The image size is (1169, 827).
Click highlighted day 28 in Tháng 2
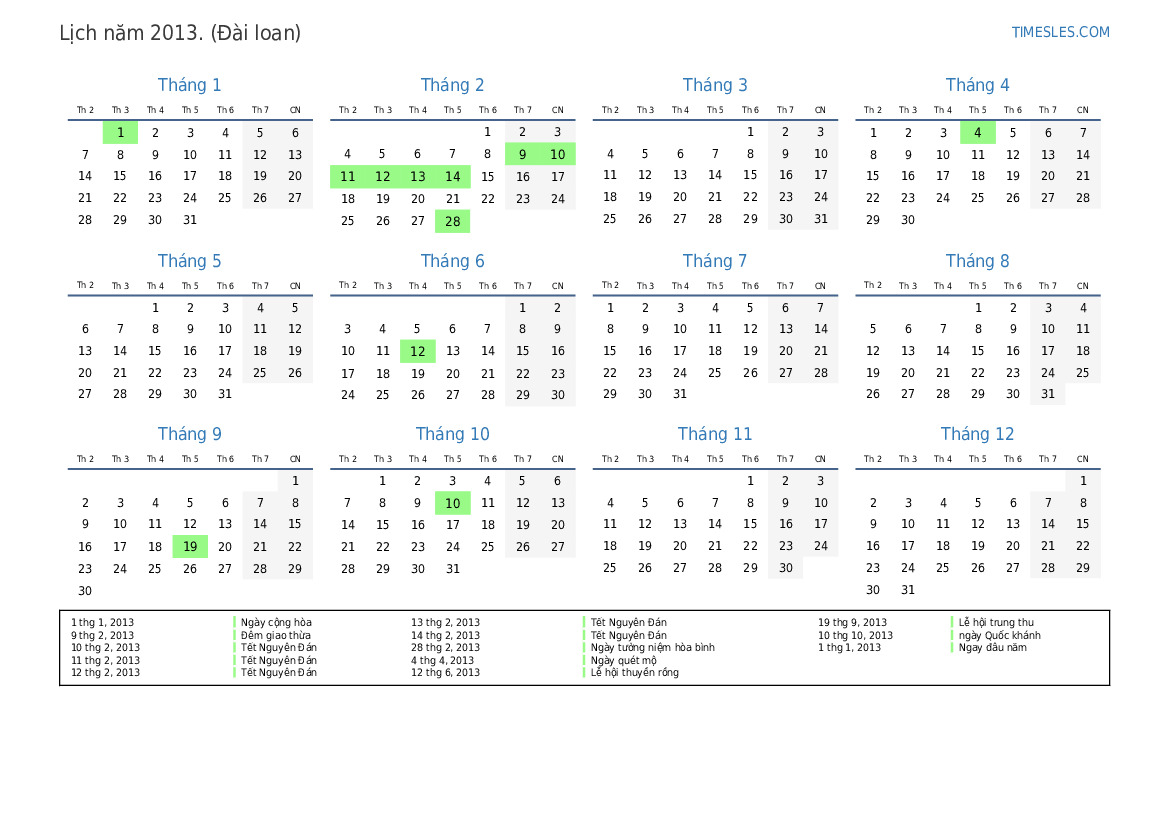453,221
